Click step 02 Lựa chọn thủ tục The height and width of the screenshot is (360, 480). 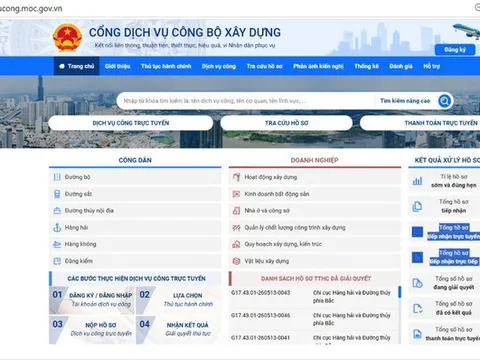point(178,300)
